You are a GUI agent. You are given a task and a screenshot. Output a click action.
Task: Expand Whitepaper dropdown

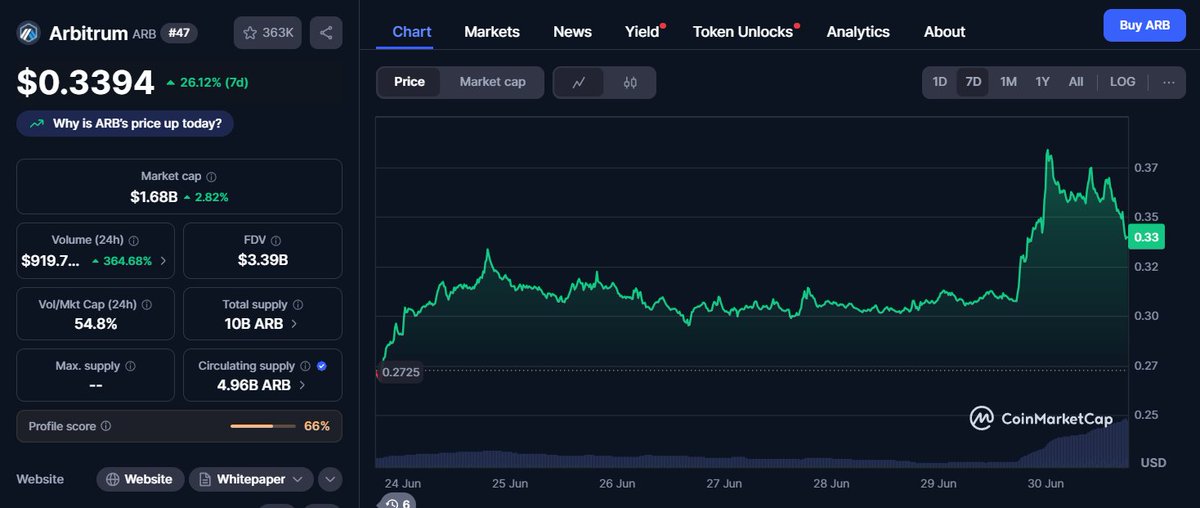tap(251, 479)
